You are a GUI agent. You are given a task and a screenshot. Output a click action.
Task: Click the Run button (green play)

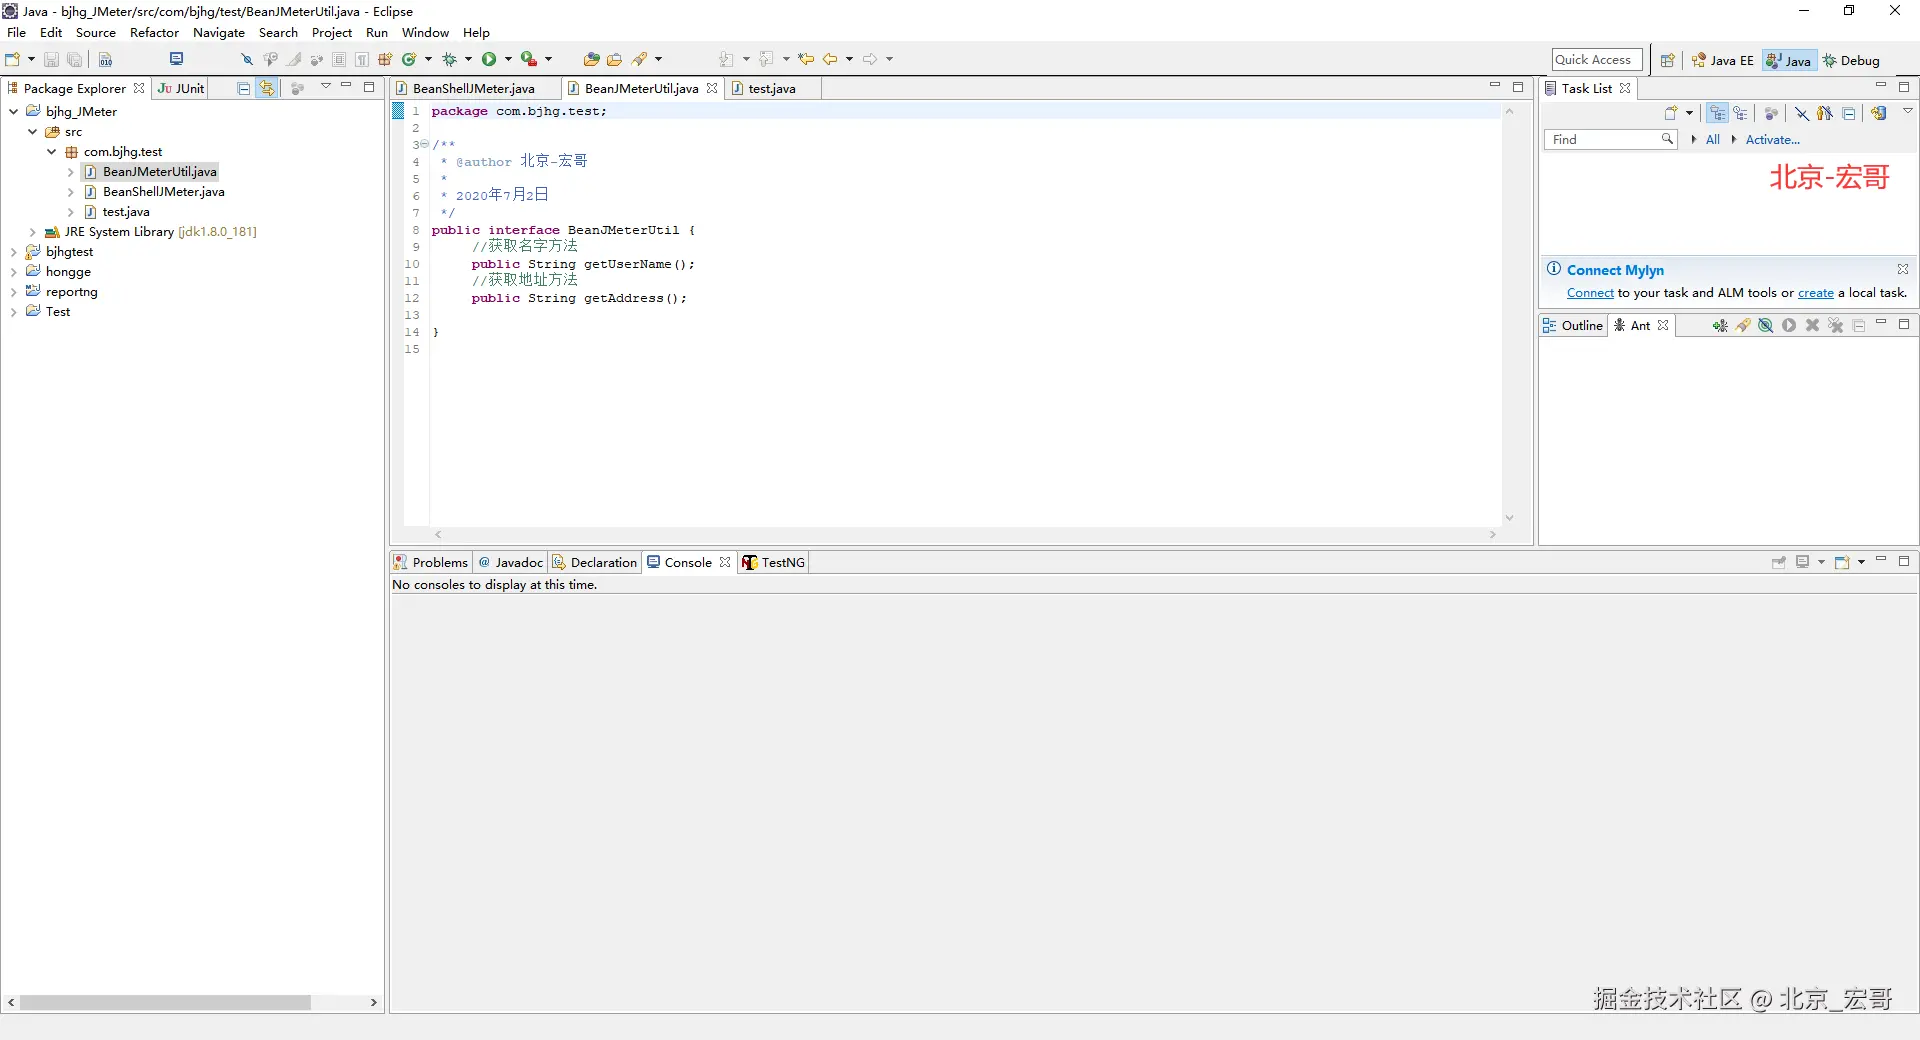[x=489, y=59]
